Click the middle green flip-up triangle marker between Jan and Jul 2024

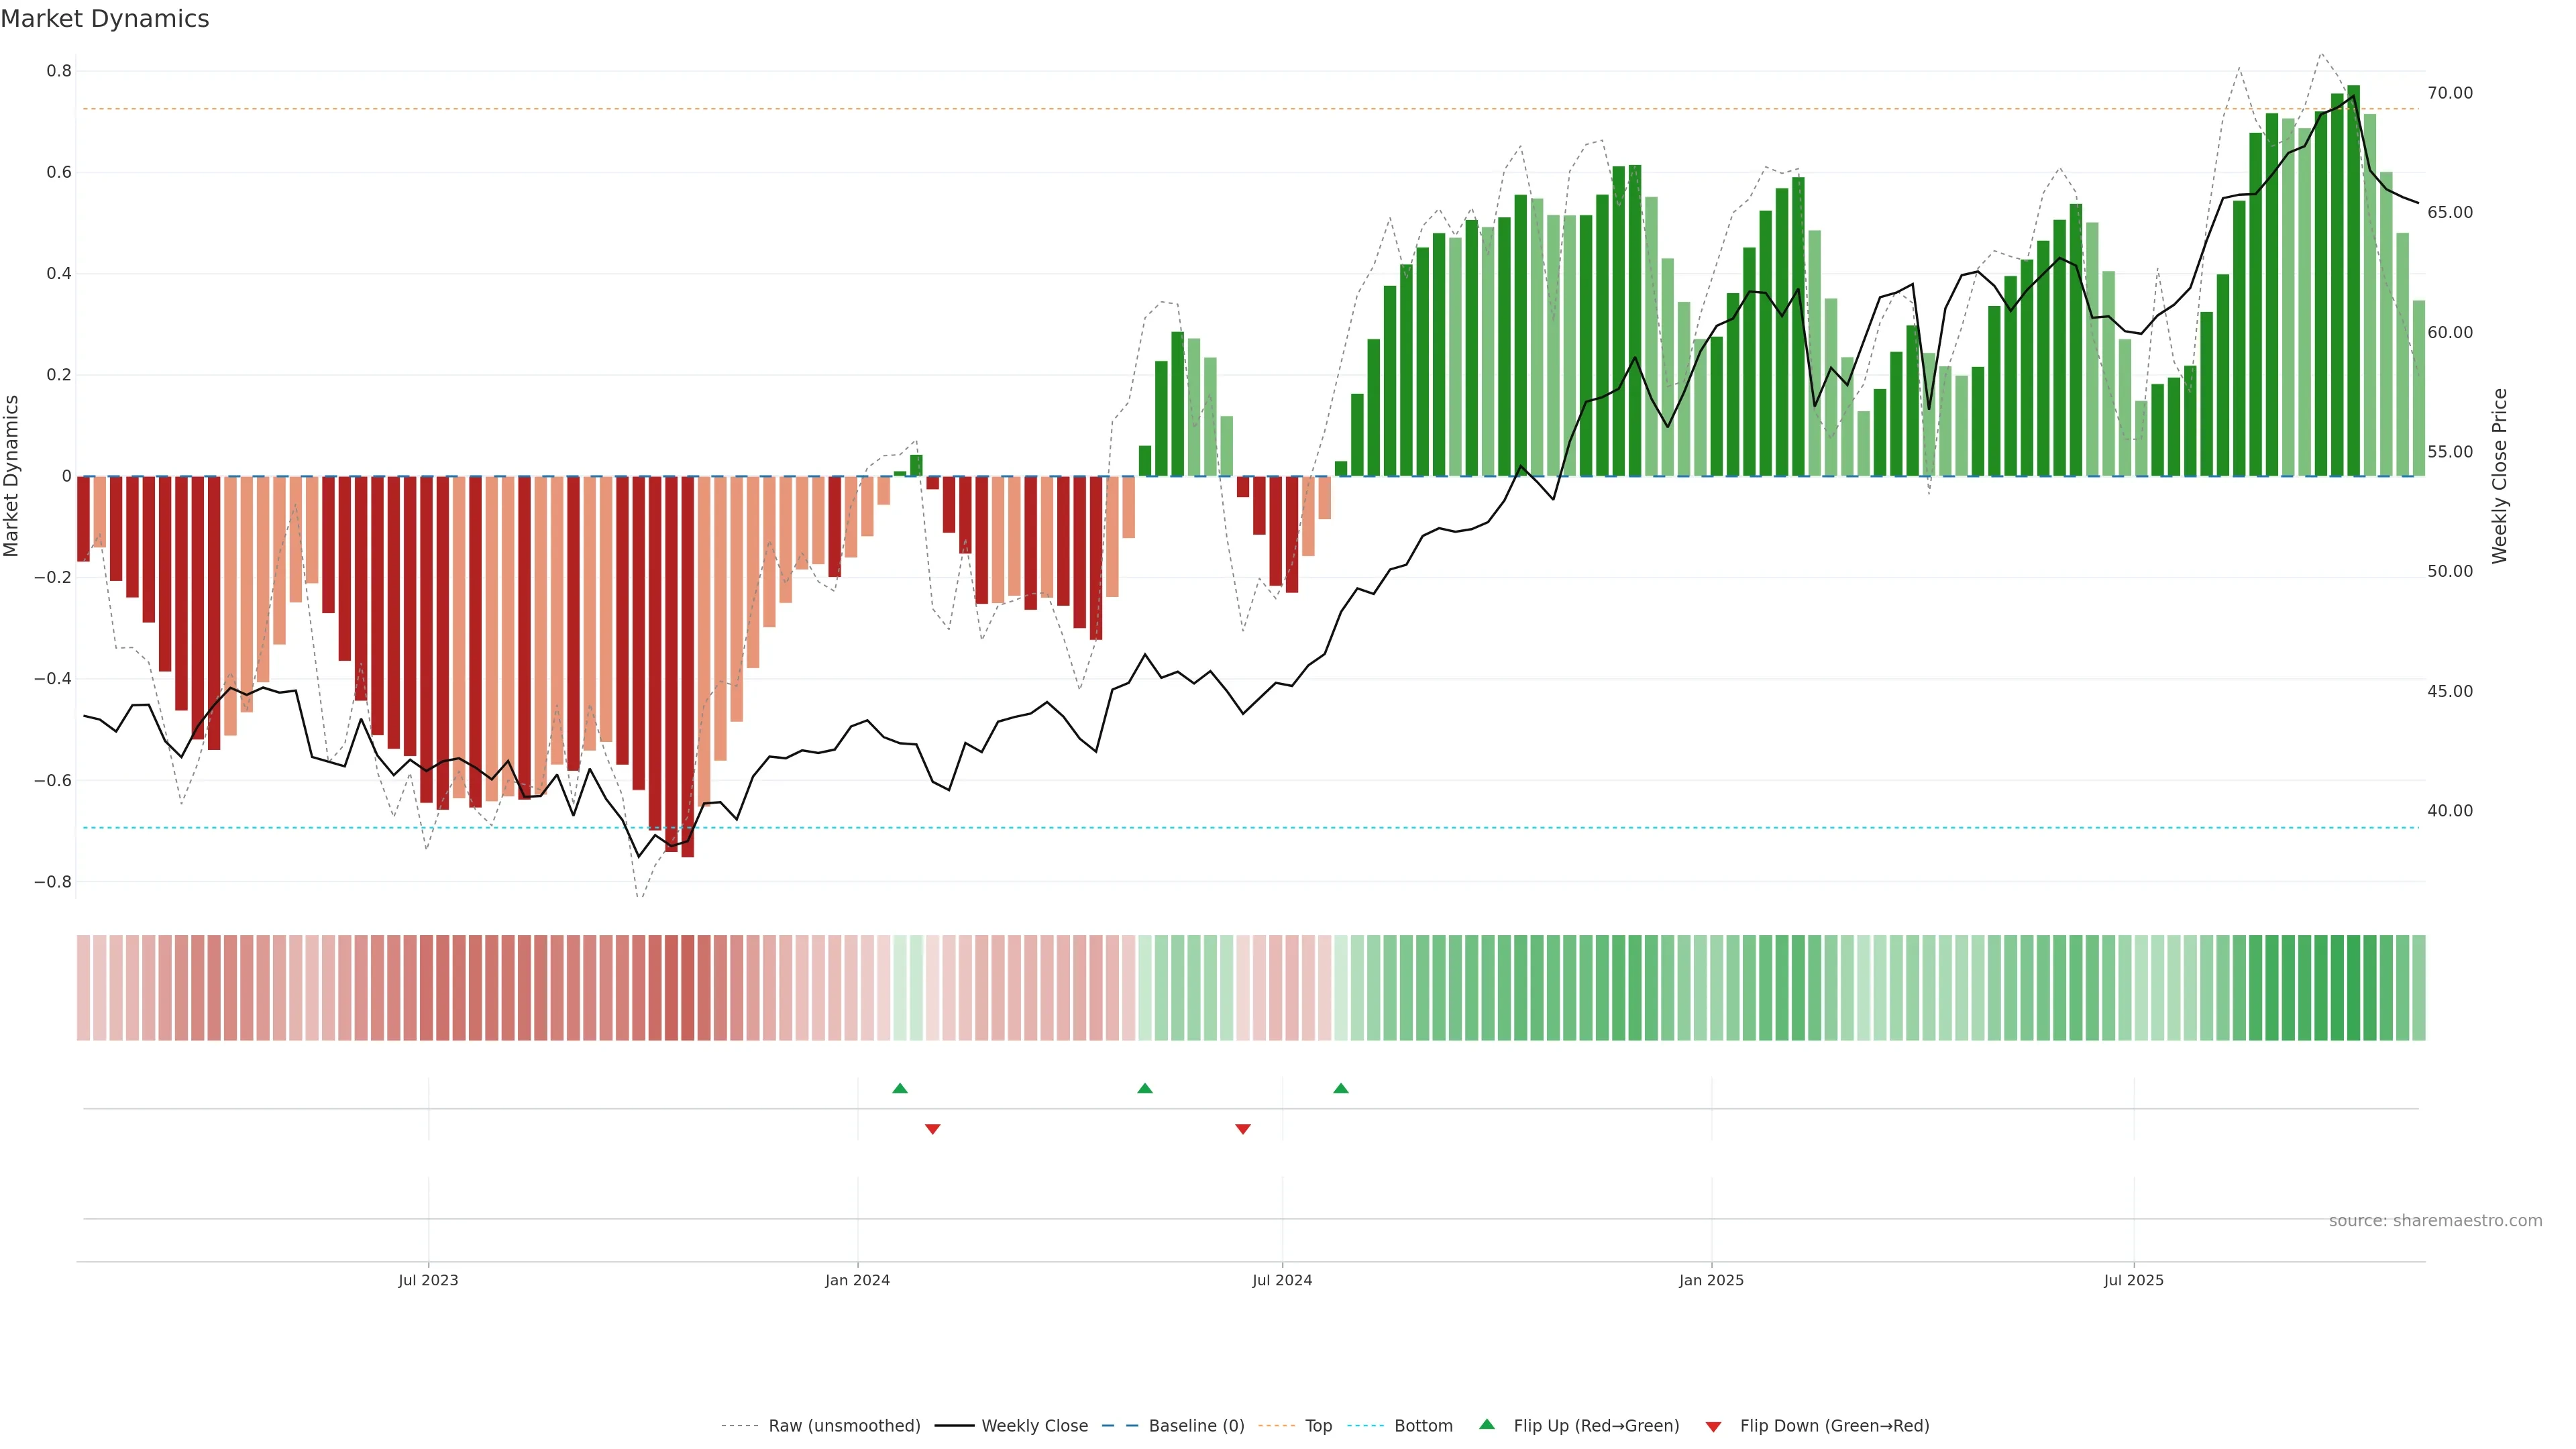coord(1145,1088)
